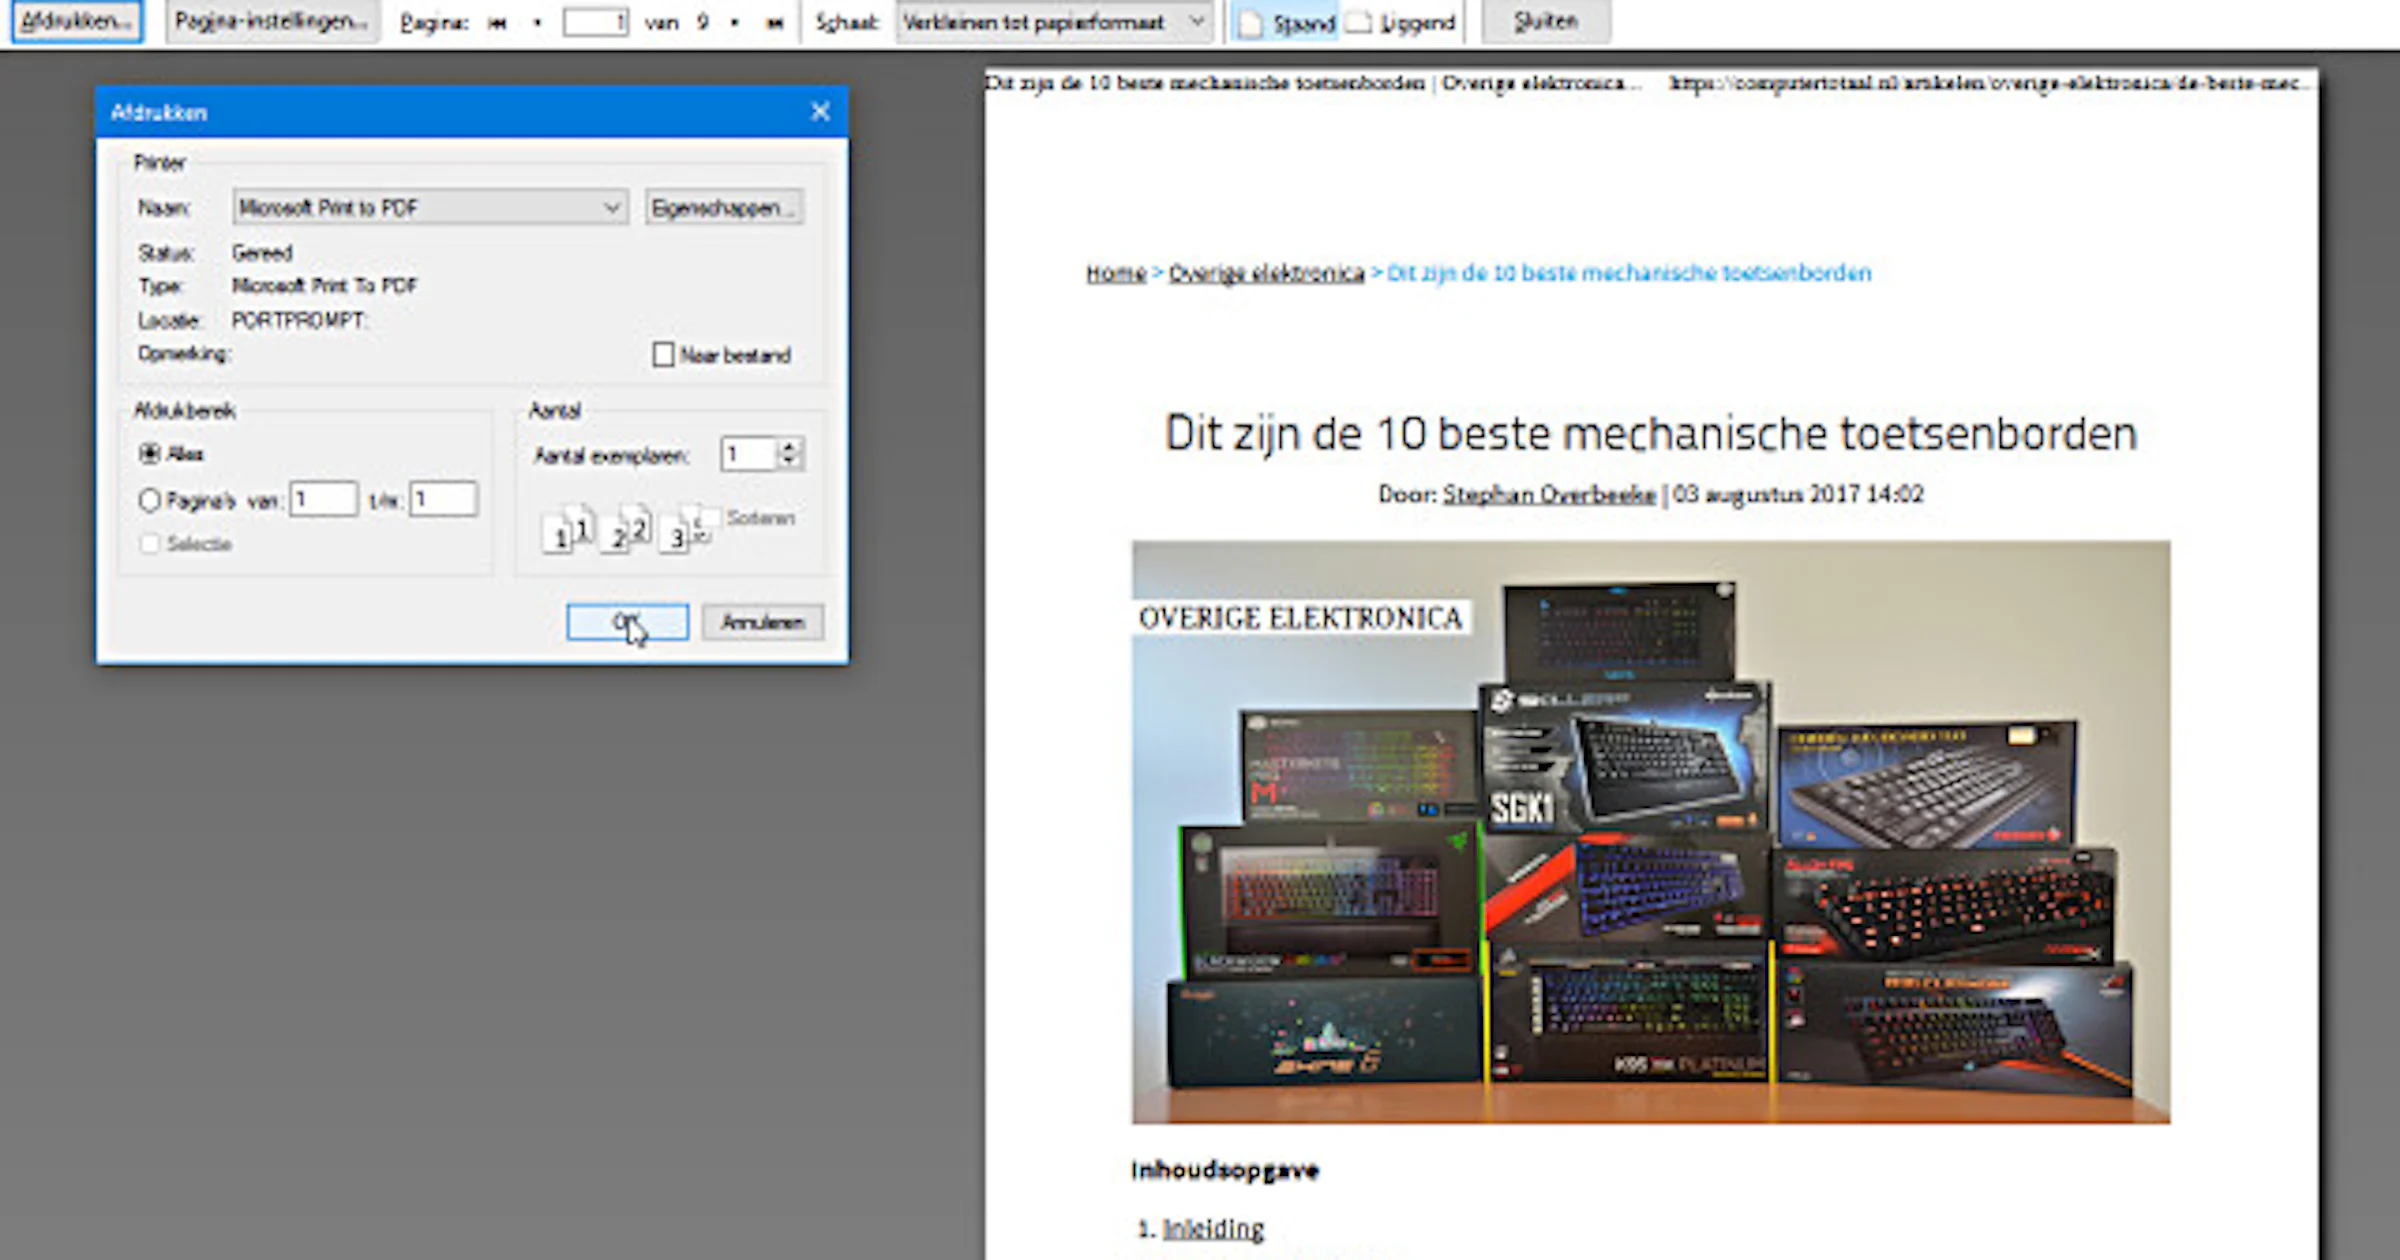
Task: Click the Aantal exemplaren field
Action: 748,455
